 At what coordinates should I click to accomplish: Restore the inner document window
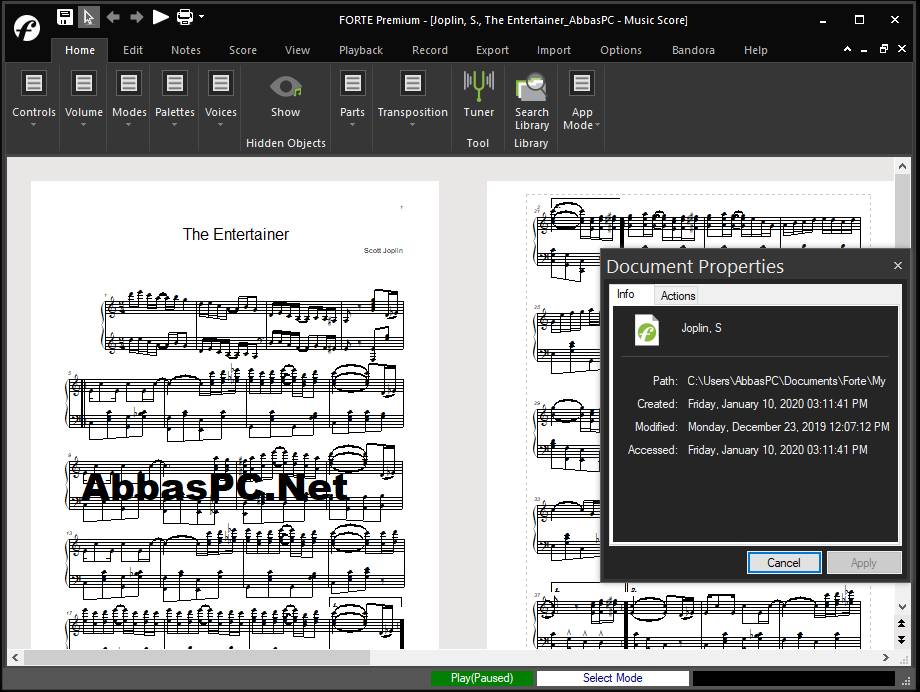tap(884, 49)
